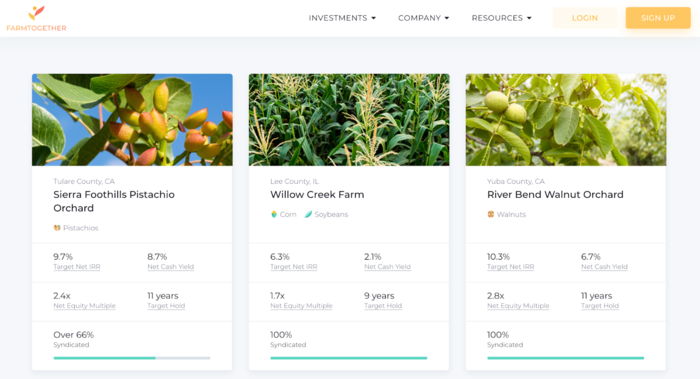Open the Resources dropdown menu
The width and height of the screenshot is (700, 379).
[501, 18]
